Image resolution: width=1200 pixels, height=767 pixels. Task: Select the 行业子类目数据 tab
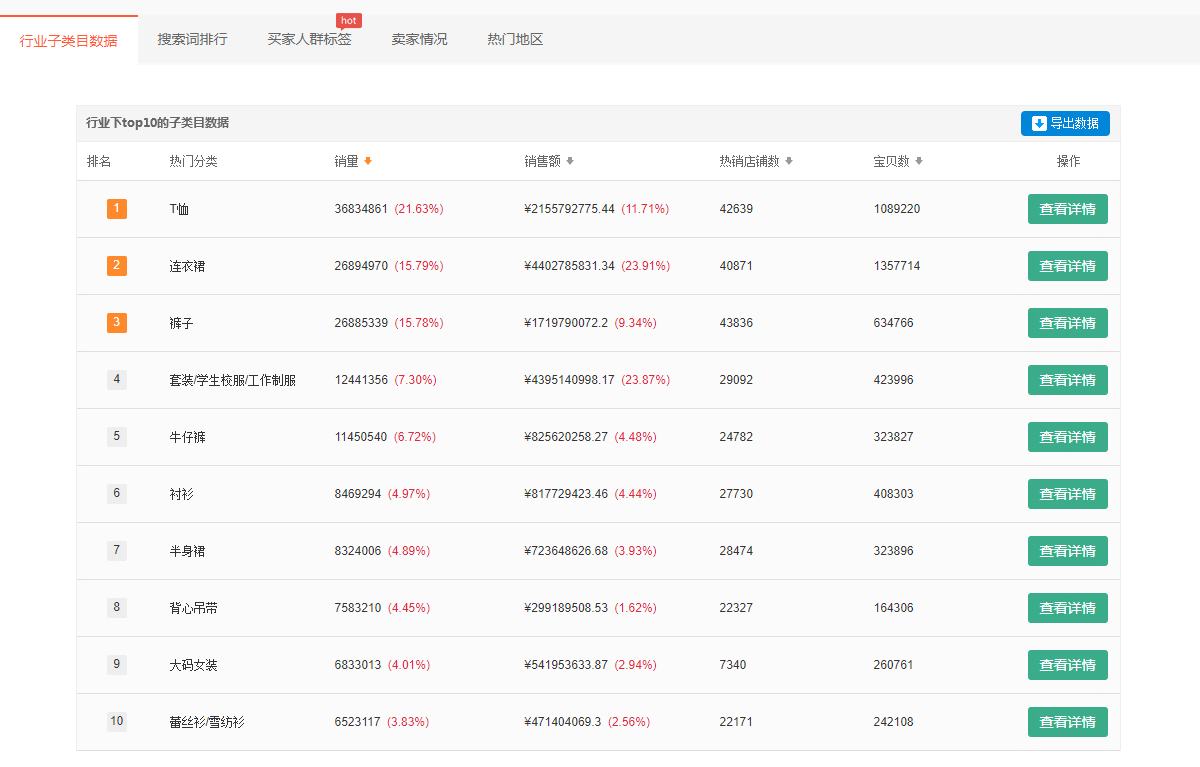coord(68,41)
